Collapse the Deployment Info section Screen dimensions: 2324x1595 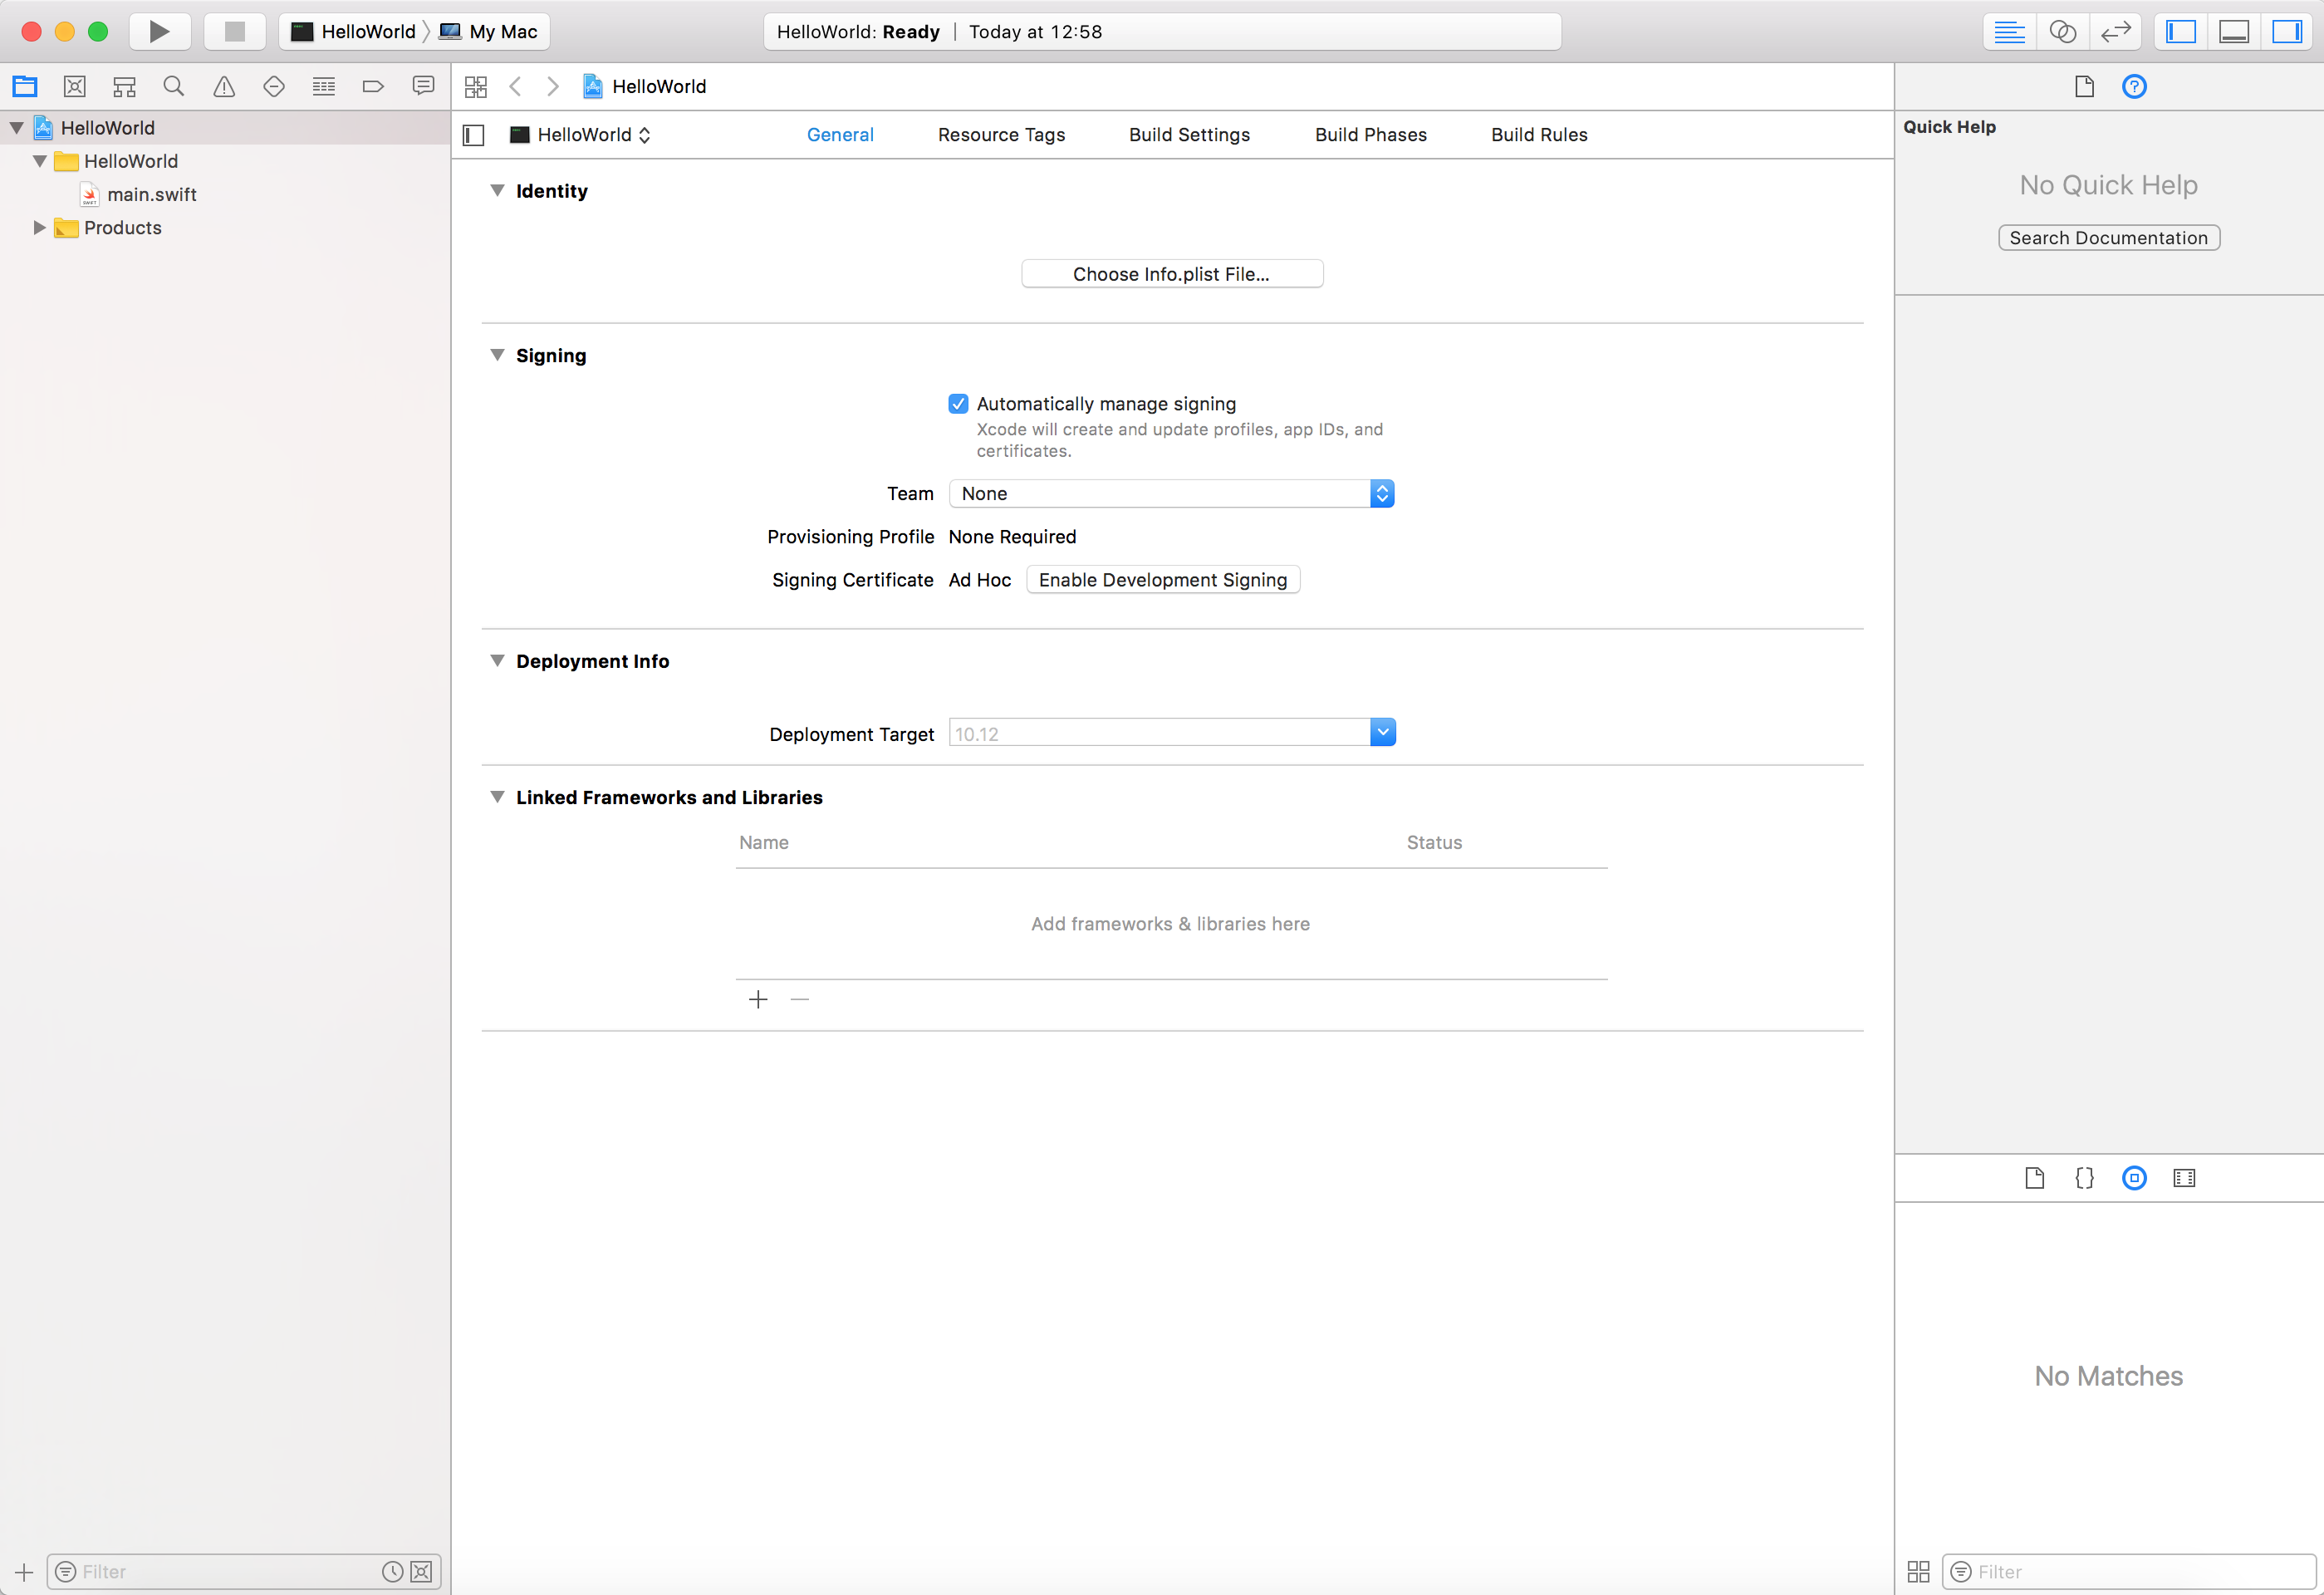pos(497,660)
